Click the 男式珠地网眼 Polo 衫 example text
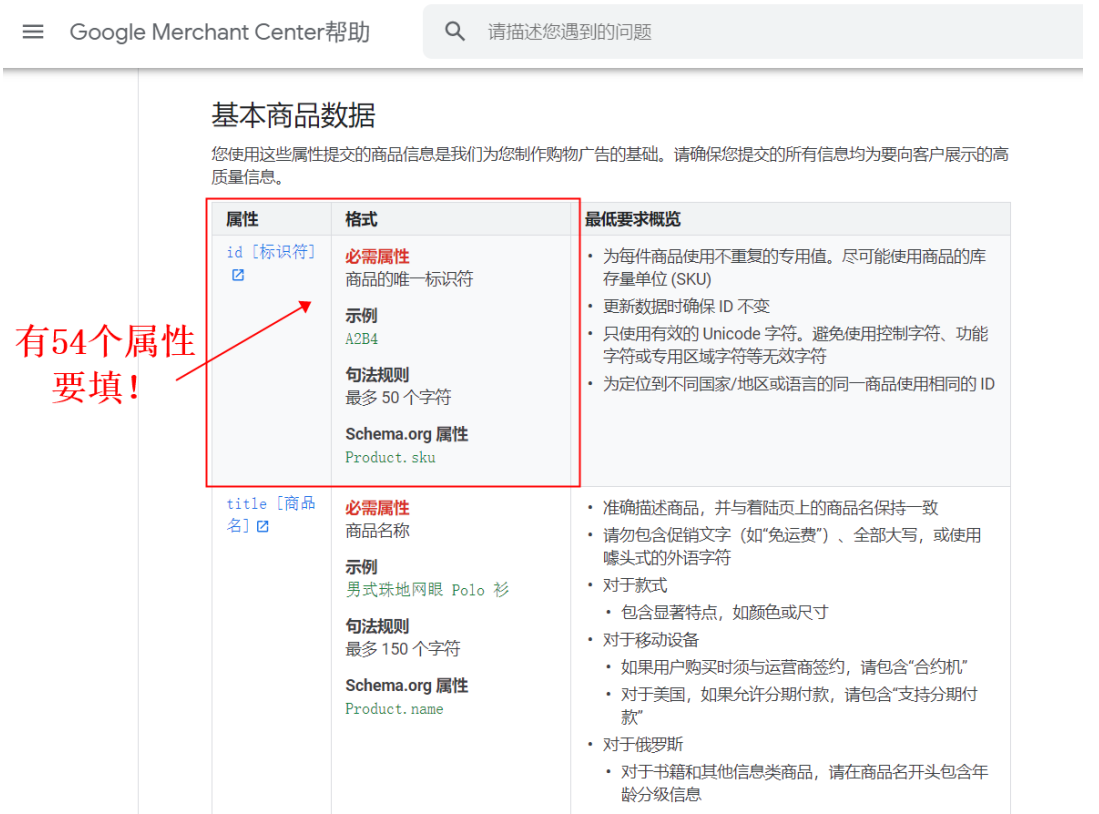Screen dimensions: 1099x814 427,590
